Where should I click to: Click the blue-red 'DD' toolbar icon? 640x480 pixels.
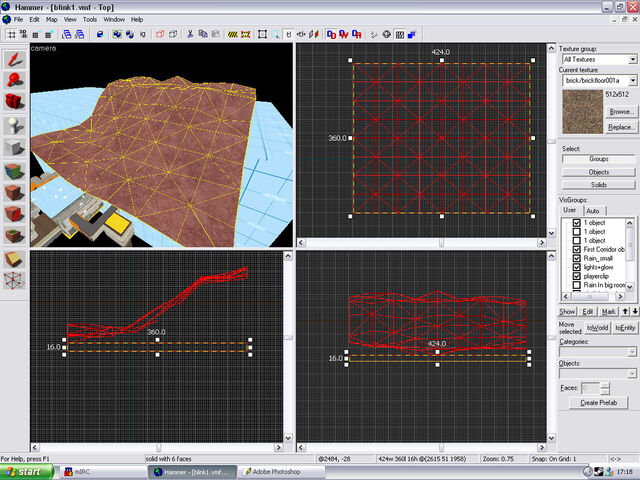[x=331, y=35]
